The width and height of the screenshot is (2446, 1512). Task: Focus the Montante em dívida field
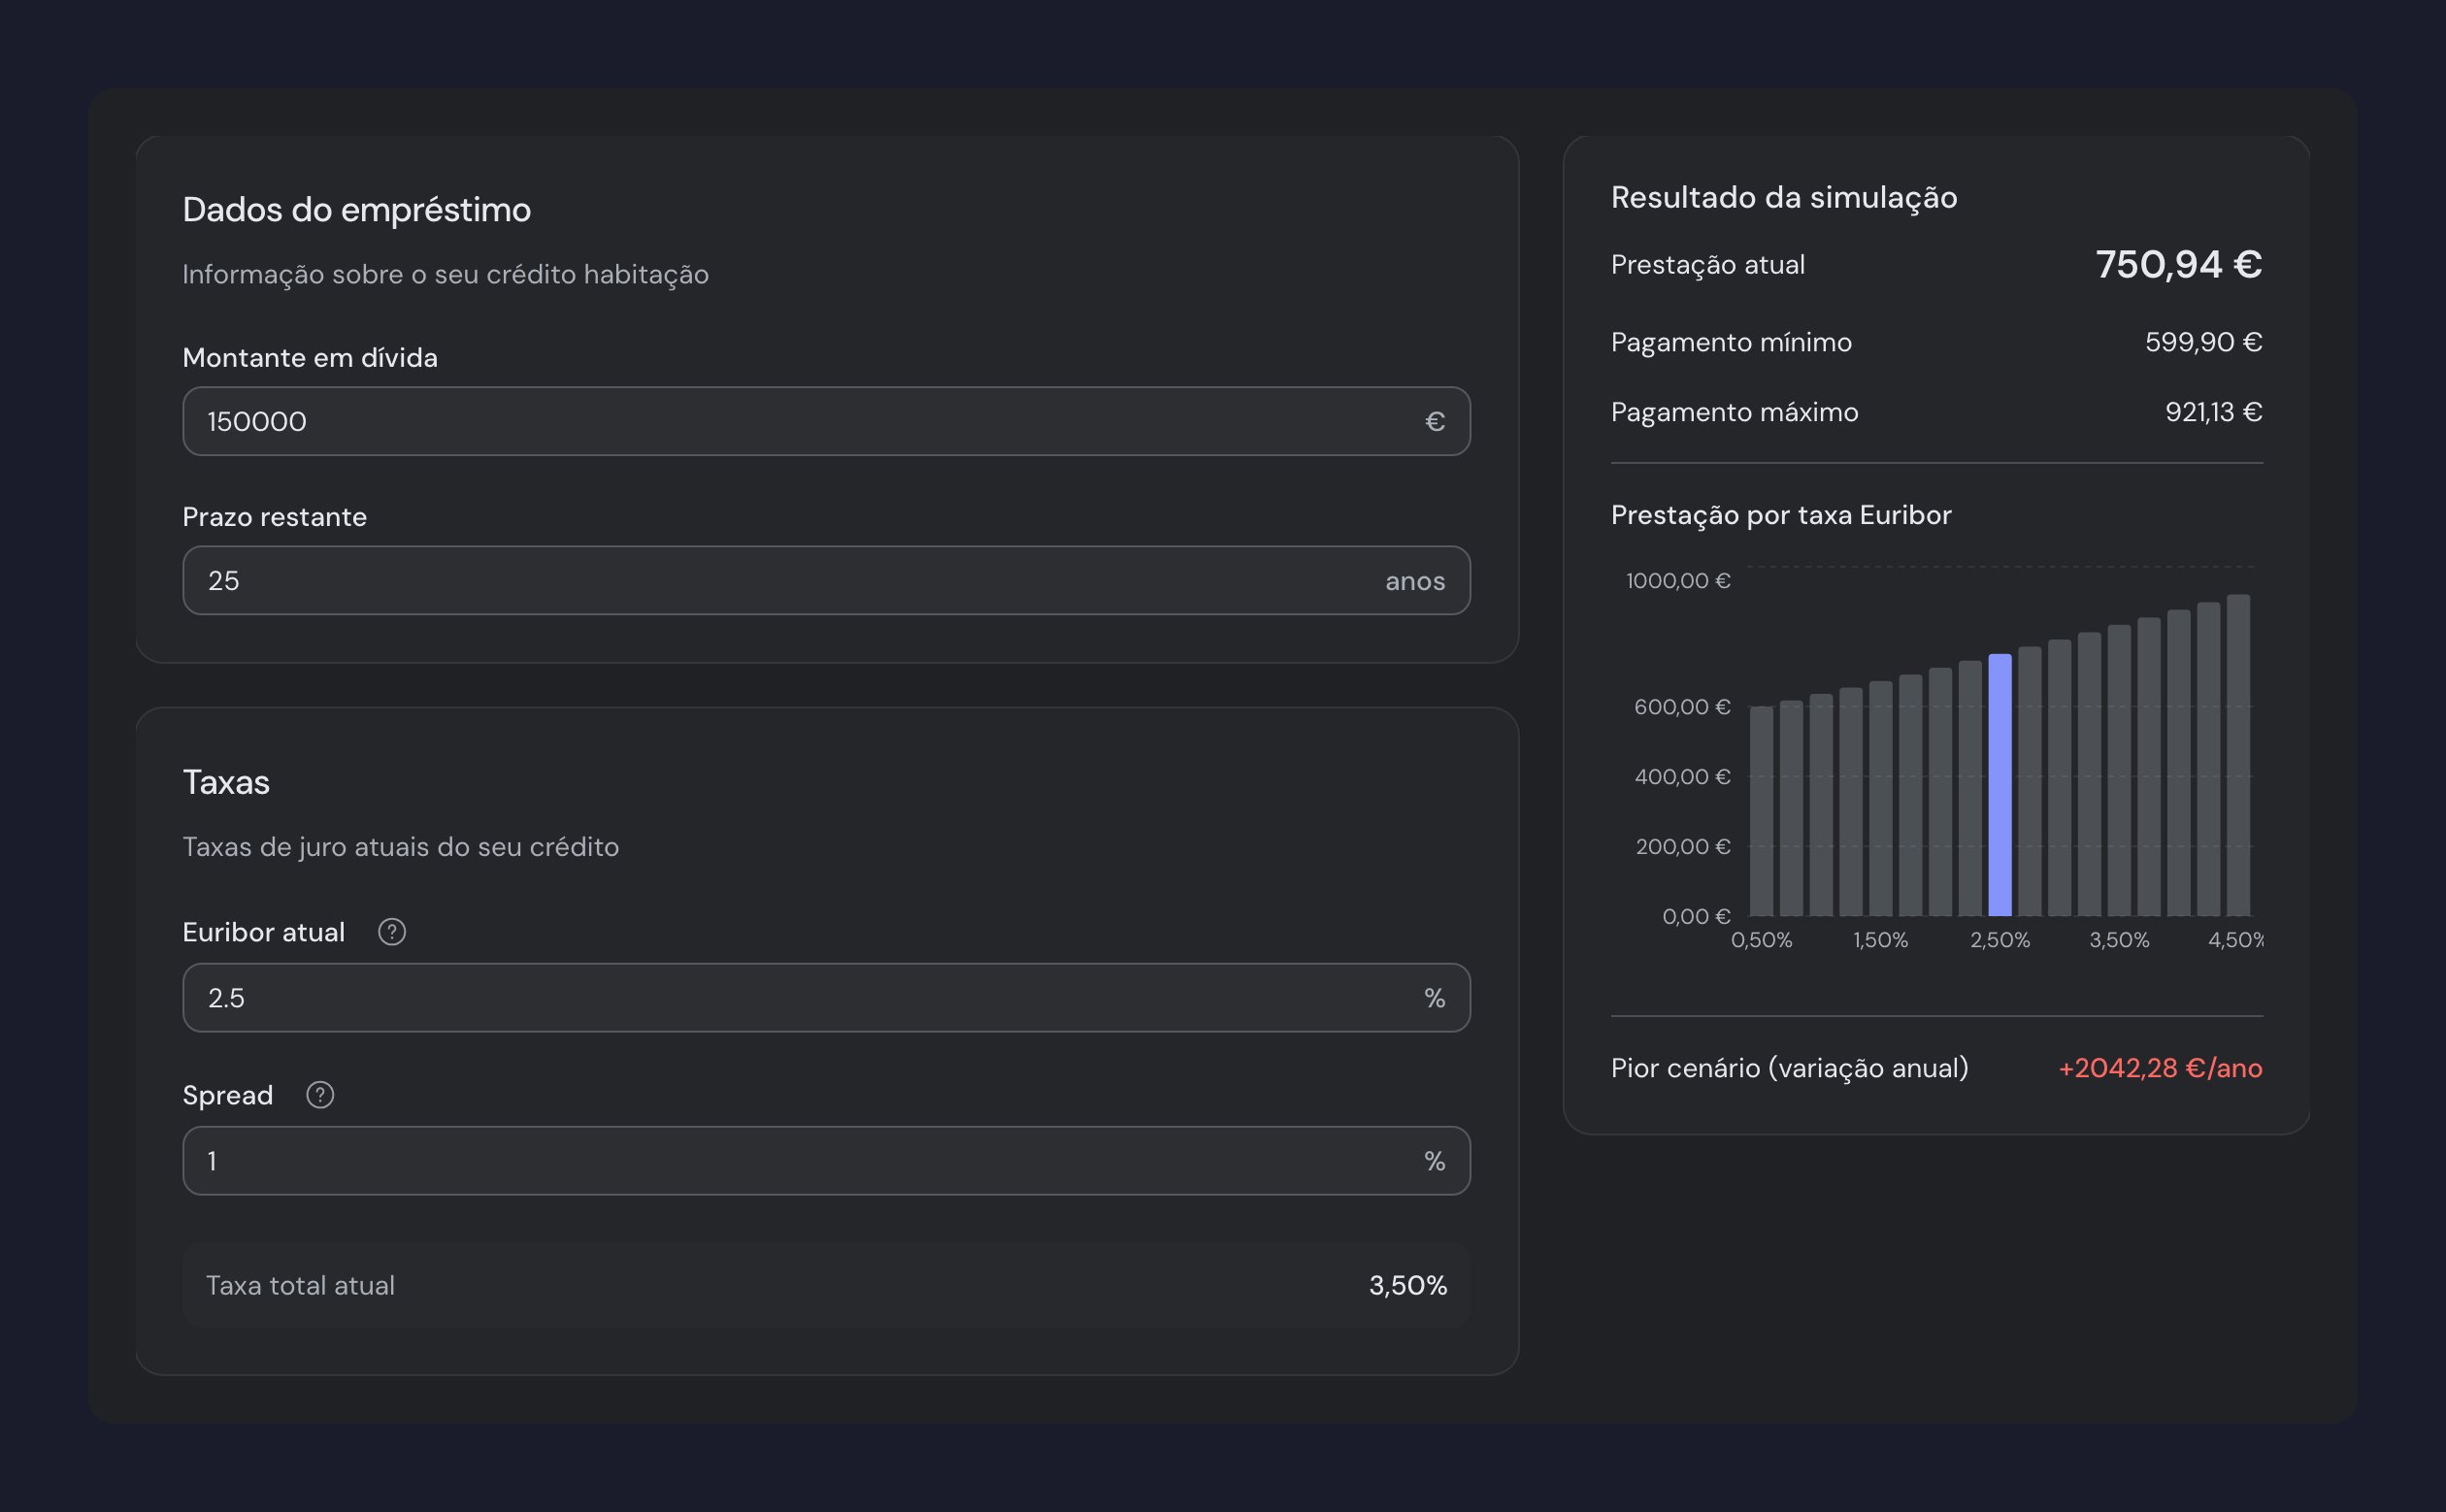click(826, 421)
